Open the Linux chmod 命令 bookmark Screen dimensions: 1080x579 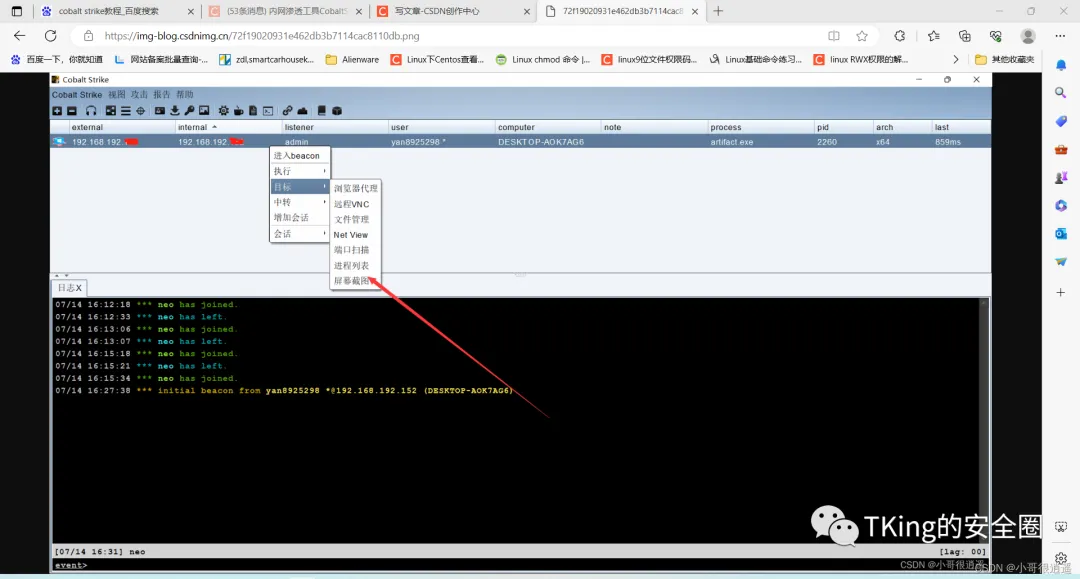click(543, 60)
